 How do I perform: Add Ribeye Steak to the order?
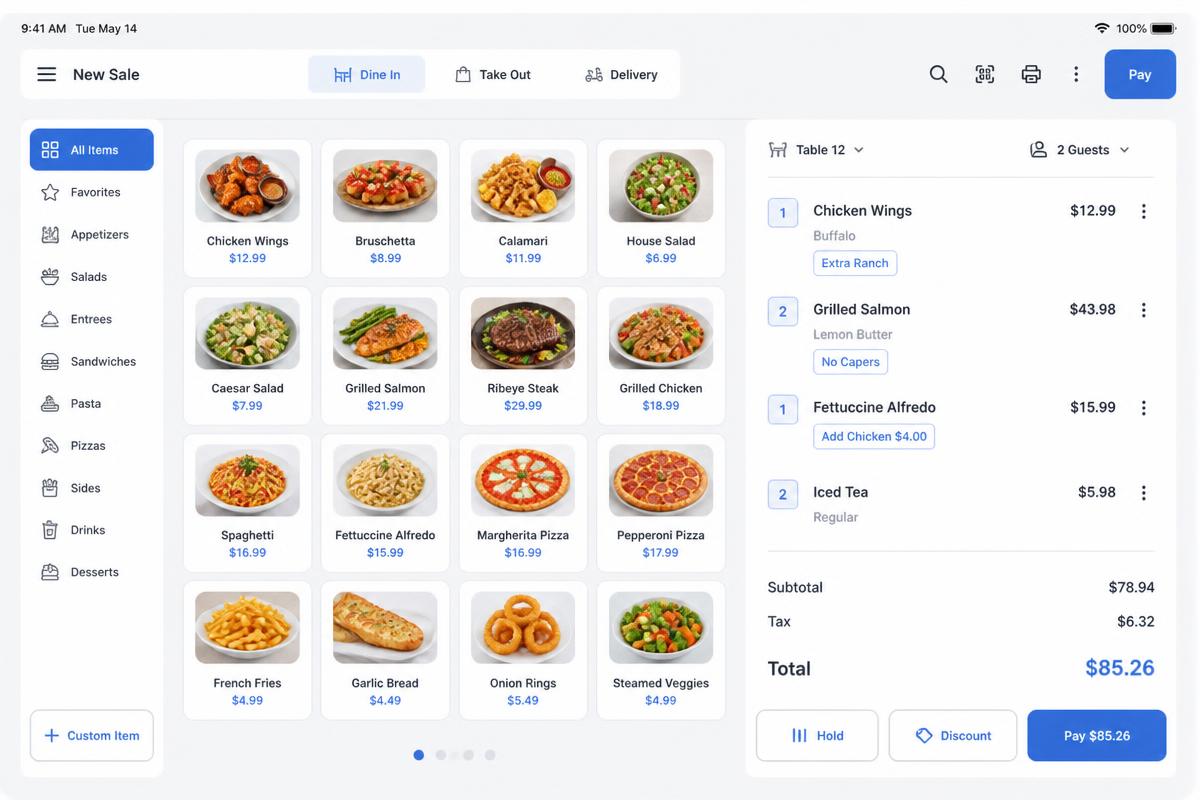pos(523,356)
